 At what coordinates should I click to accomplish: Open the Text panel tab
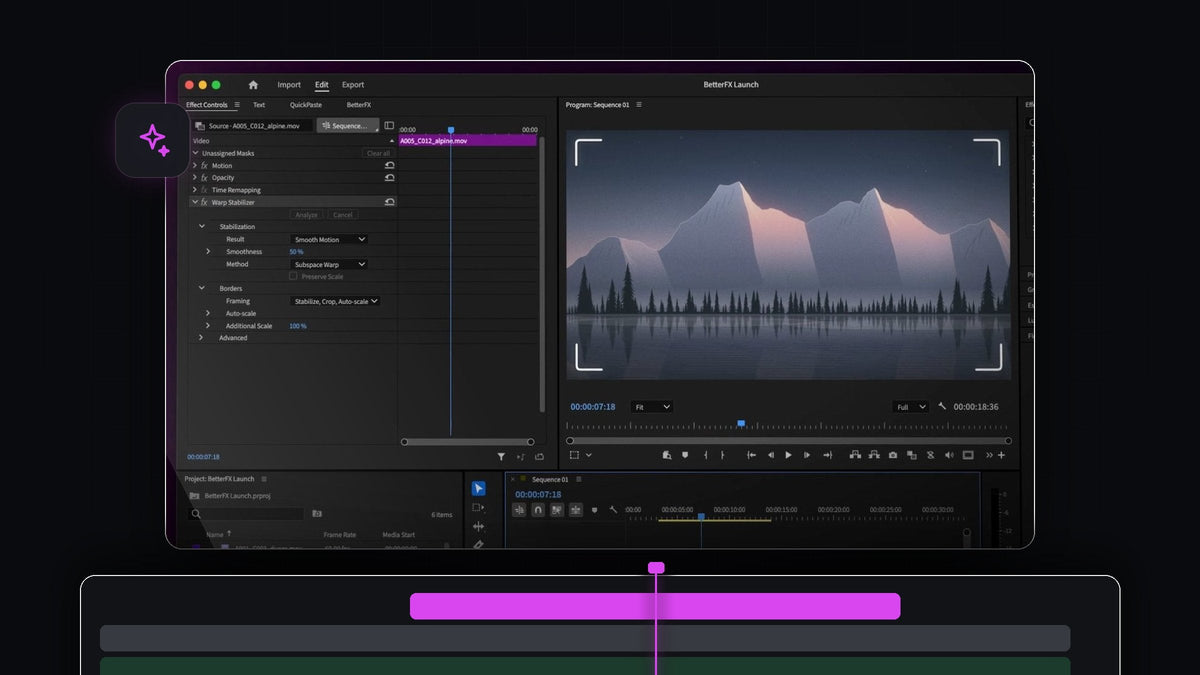point(259,105)
